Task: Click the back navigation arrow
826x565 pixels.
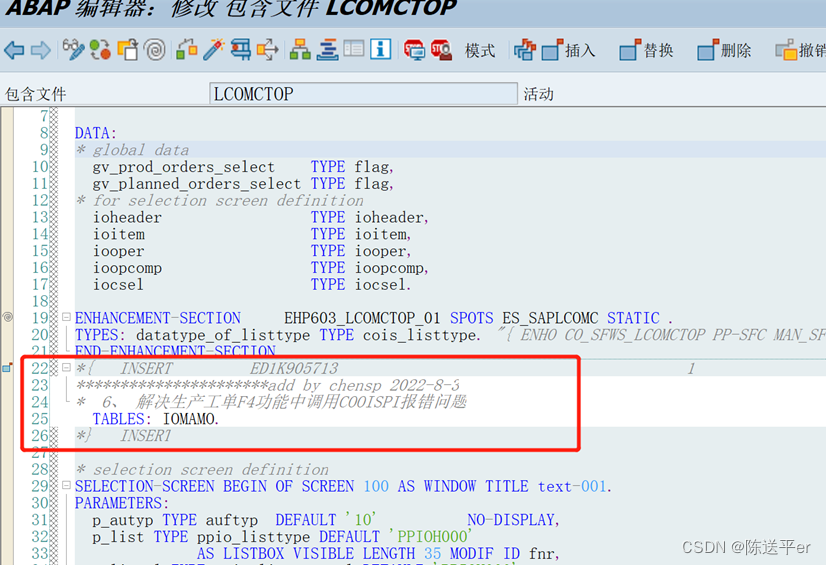Action: [14, 51]
